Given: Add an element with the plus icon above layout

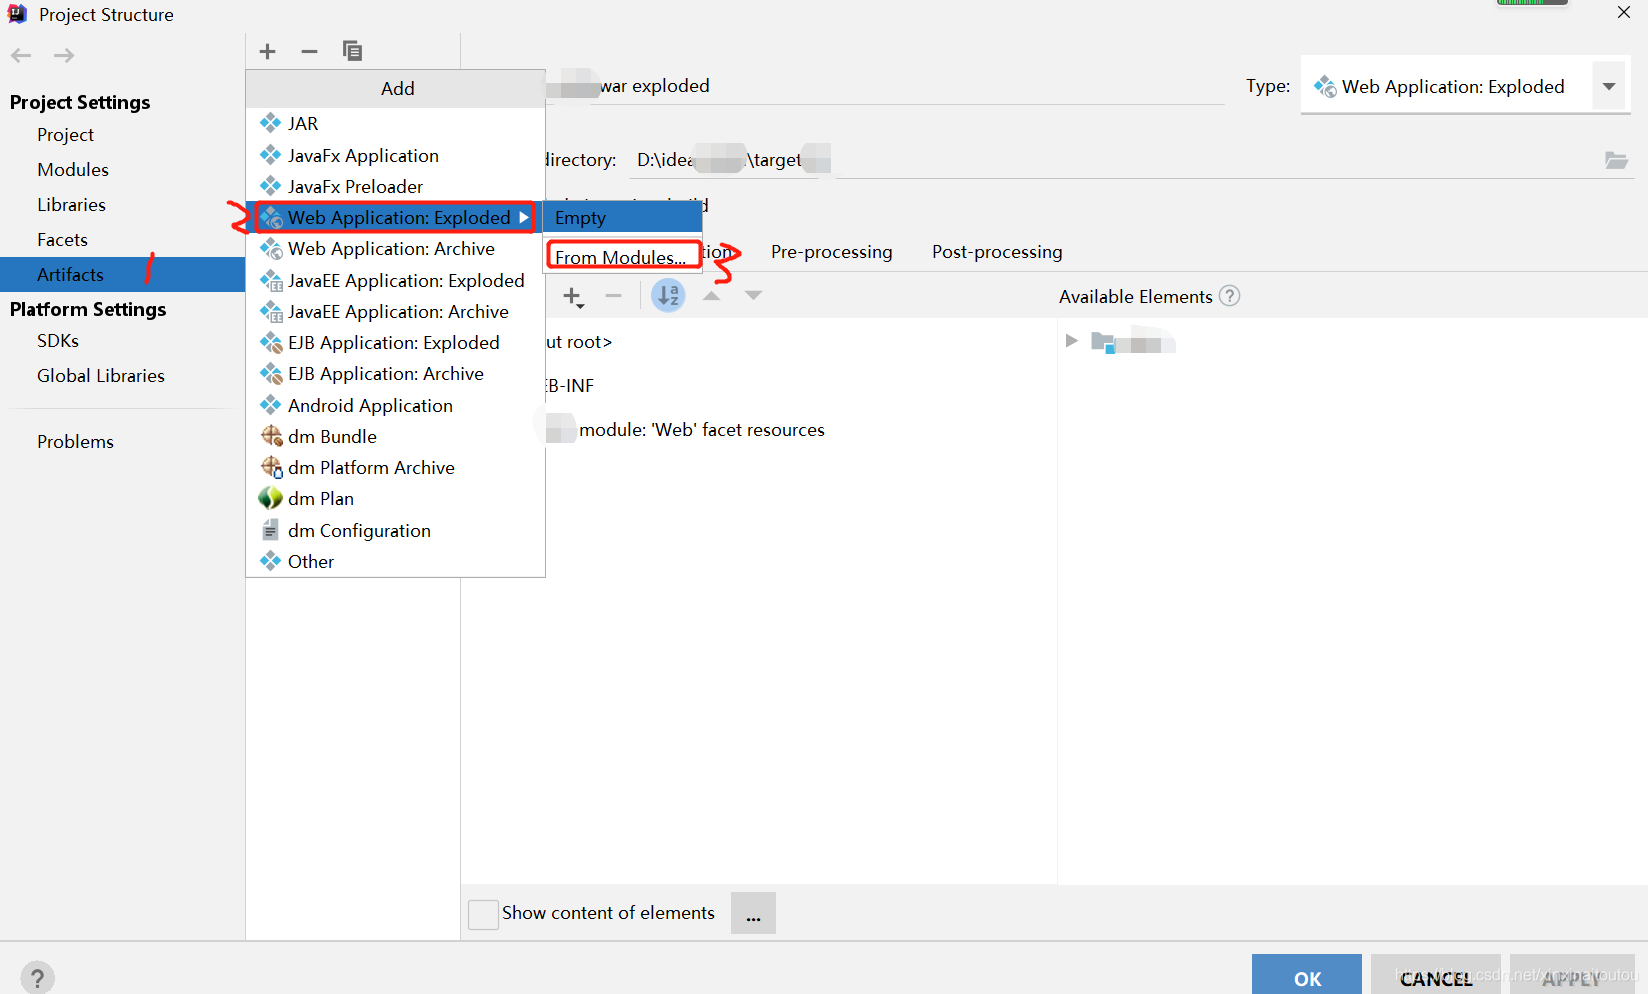Looking at the screenshot, I should (x=572, y=296).
